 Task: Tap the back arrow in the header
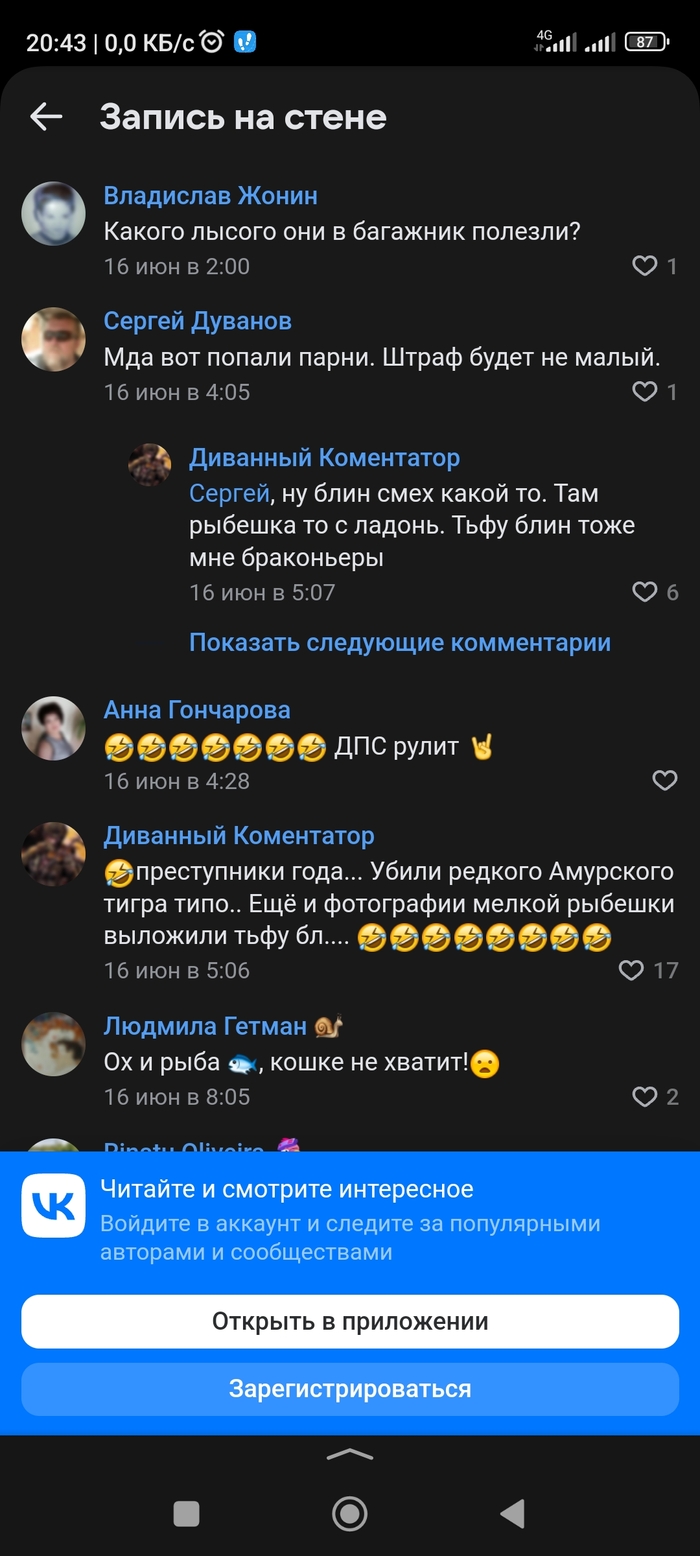pos(46,117)
